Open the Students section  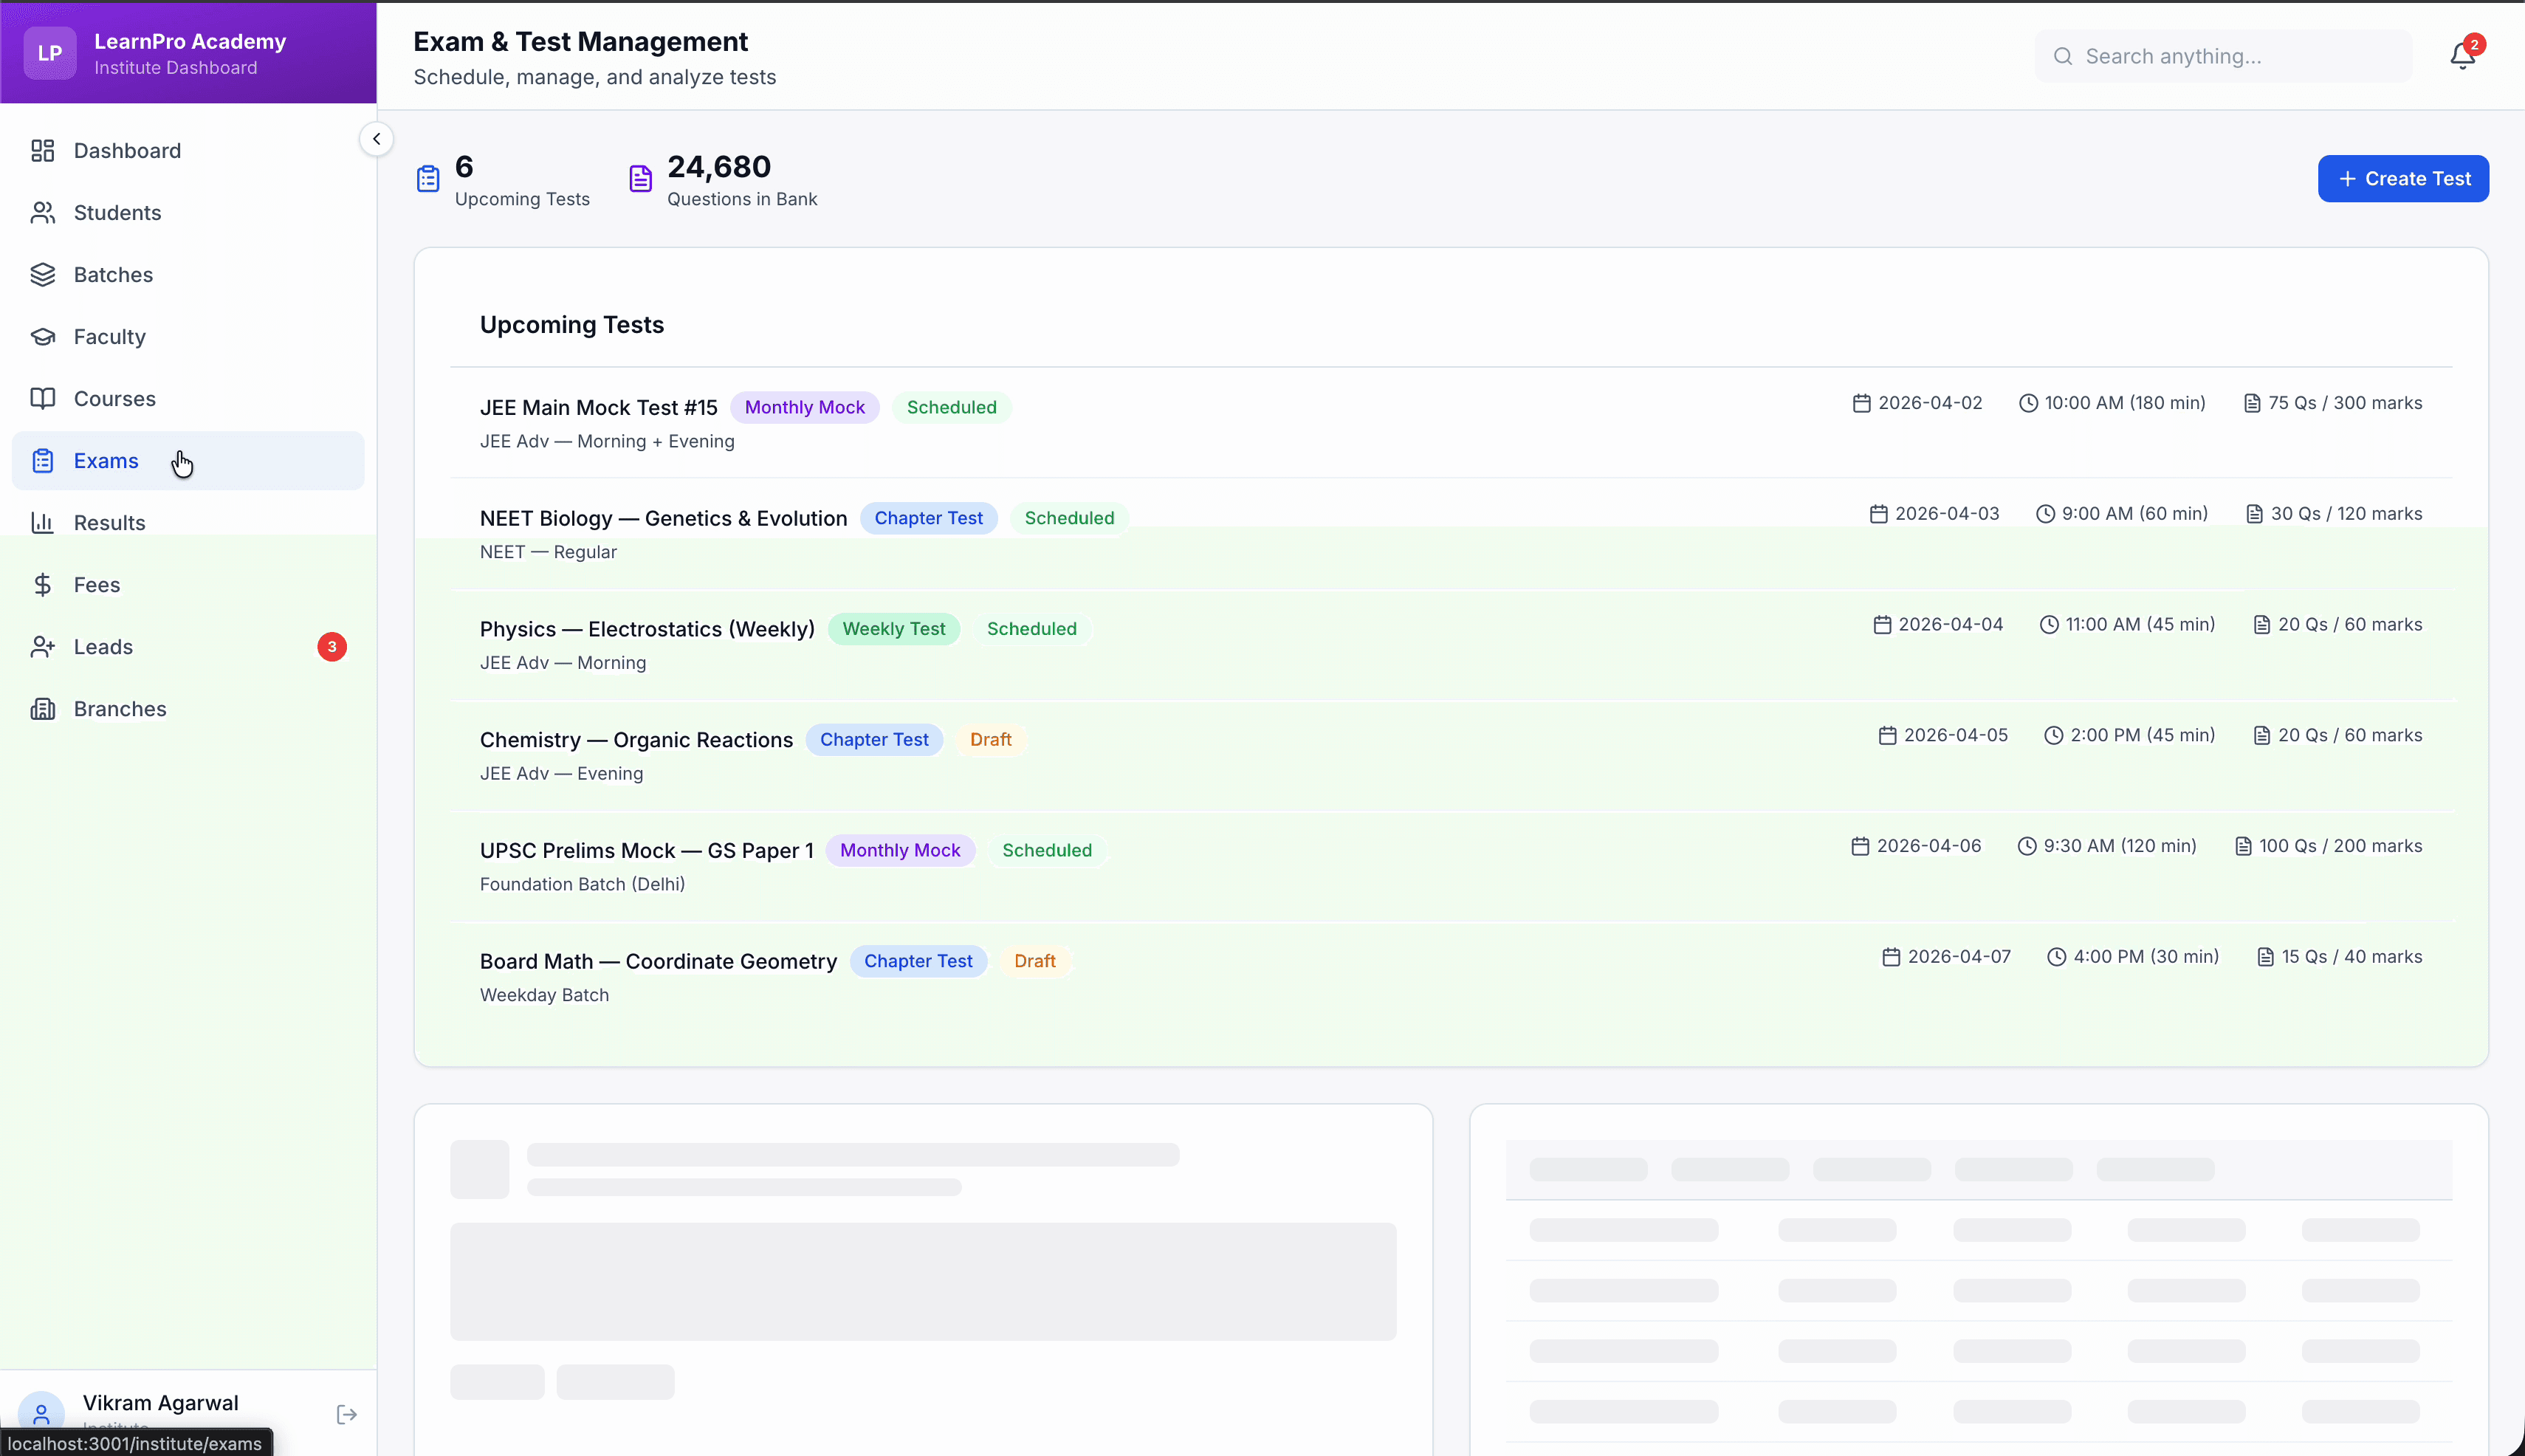[117, 213]
